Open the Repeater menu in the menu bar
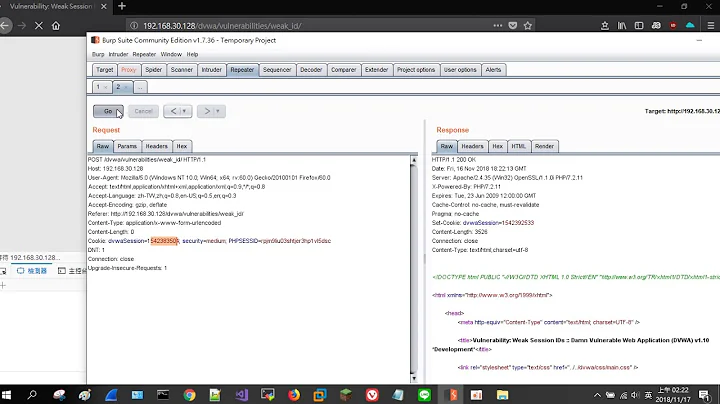720x404 pixels. click(x=144, y=54)
